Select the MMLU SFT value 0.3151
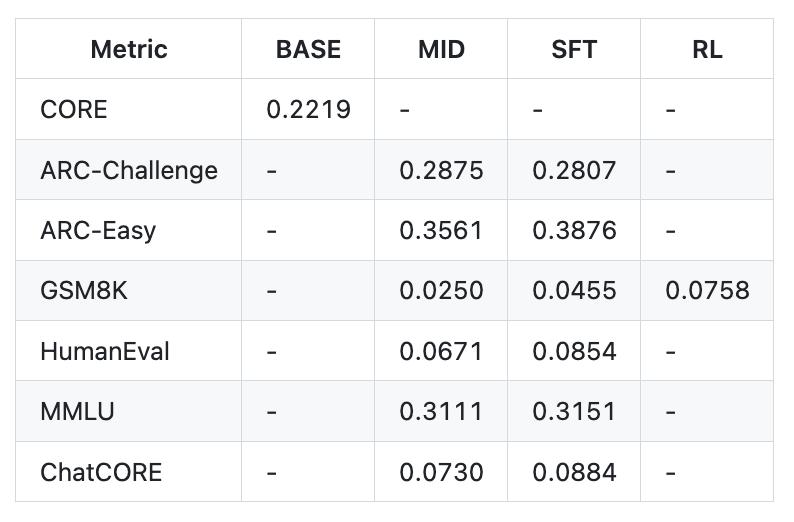 574,411
